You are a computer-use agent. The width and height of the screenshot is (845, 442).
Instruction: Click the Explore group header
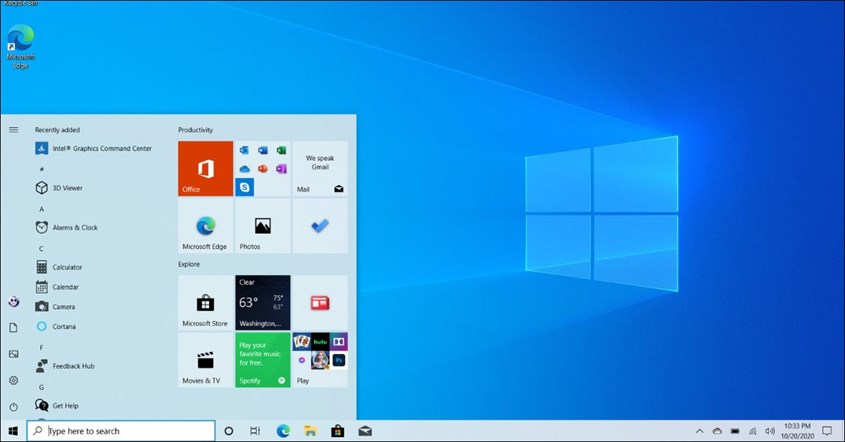(x=189, y=264)
